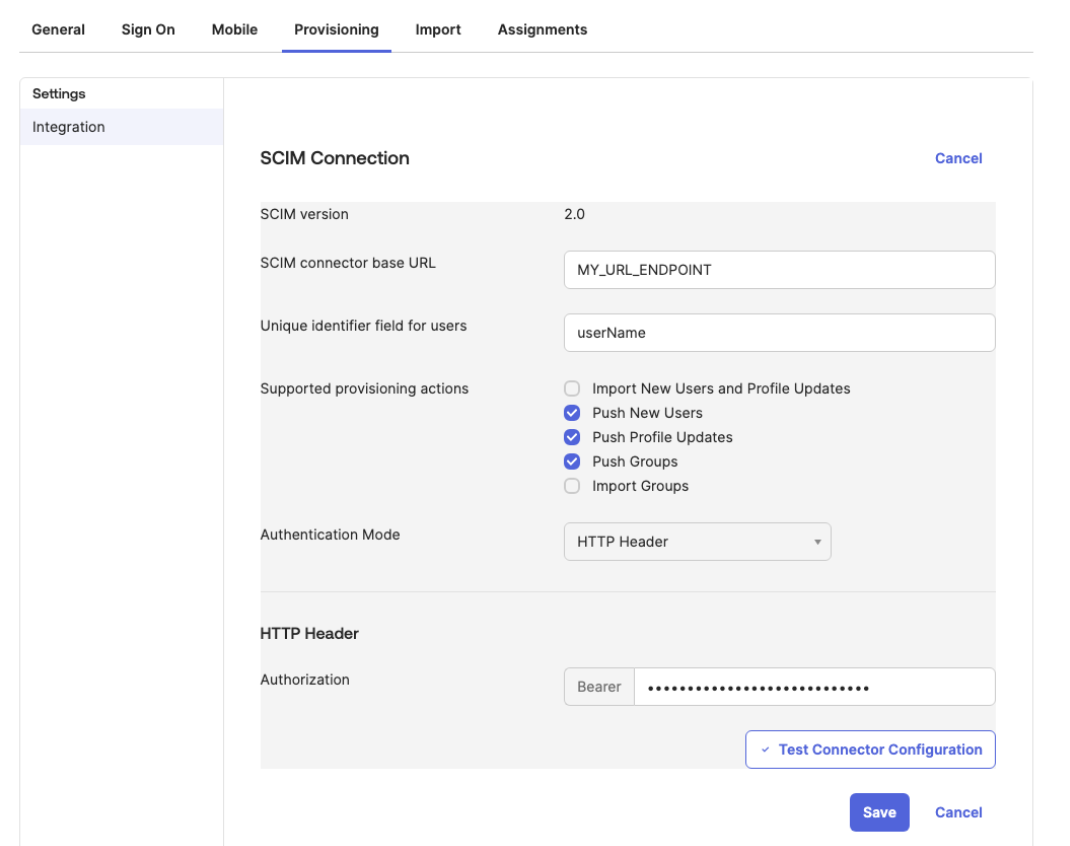The height and width of the screenshot is (846, 1070).
Task: Open the Mobile tab
Action: pyautogui.click(x=234, y=29)
